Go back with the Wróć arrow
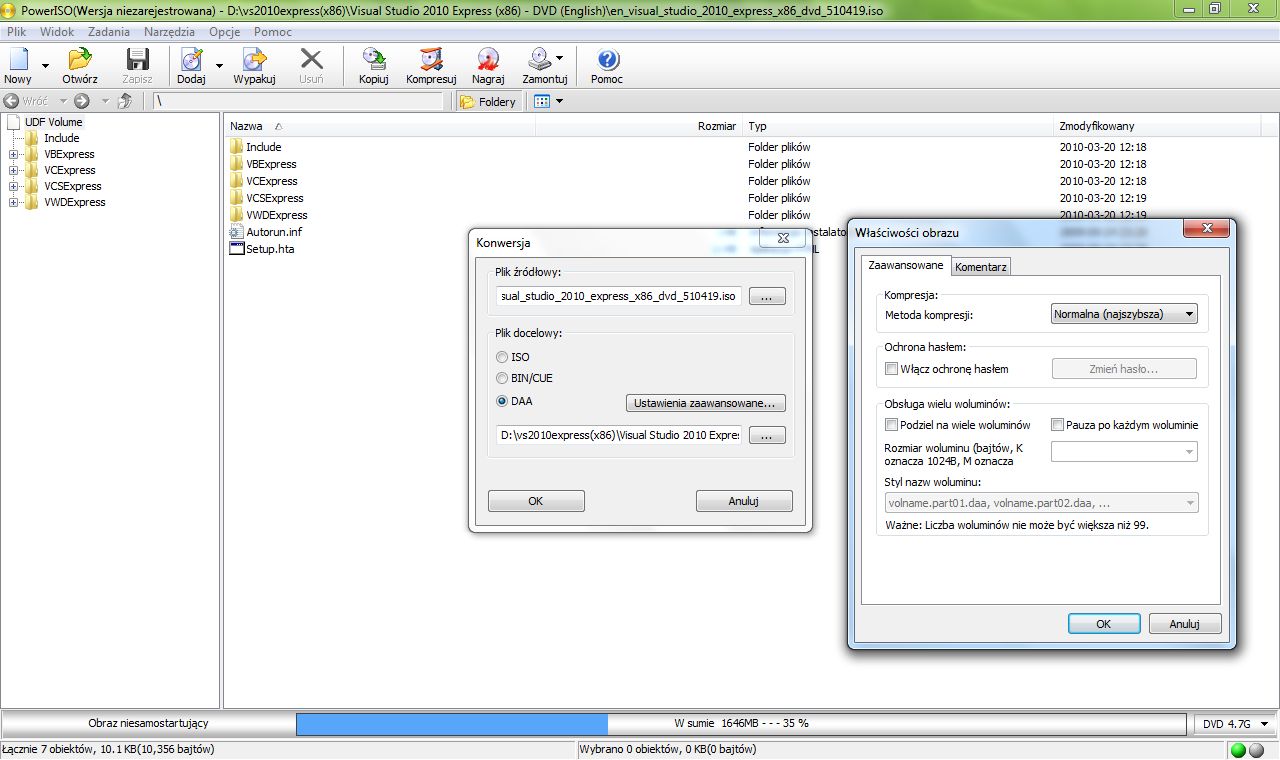1280x760 pixels. (x=12, y=101)
